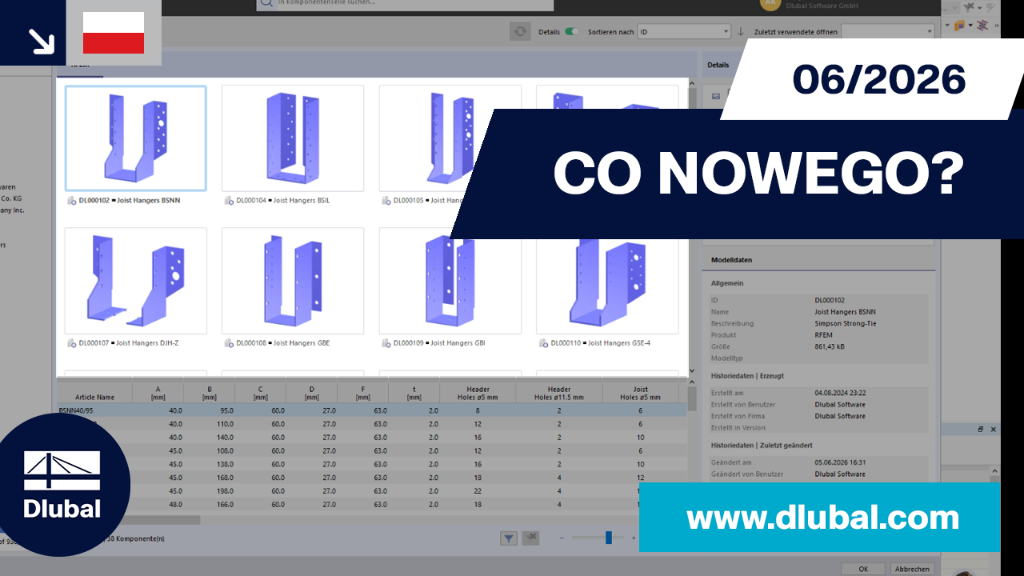Click the thumbnail list scroll-down arrow
Screen dimensions: 1024x576
(692, 371)
